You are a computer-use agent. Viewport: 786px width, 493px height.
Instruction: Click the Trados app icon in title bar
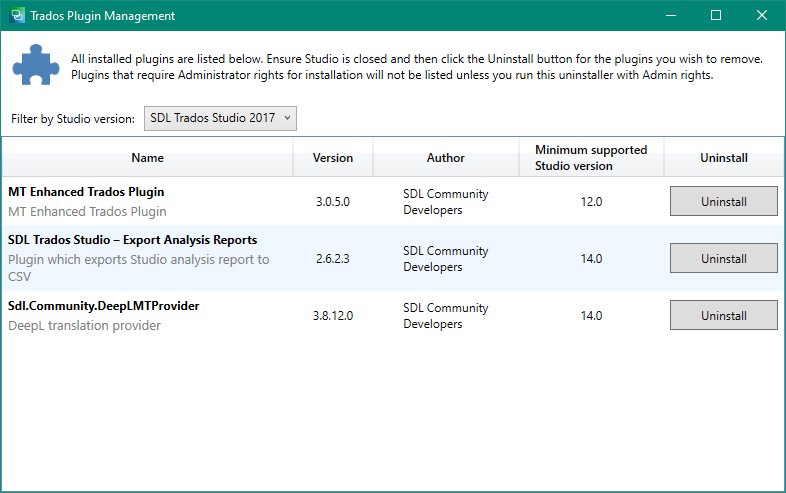[x=17, y=16]
